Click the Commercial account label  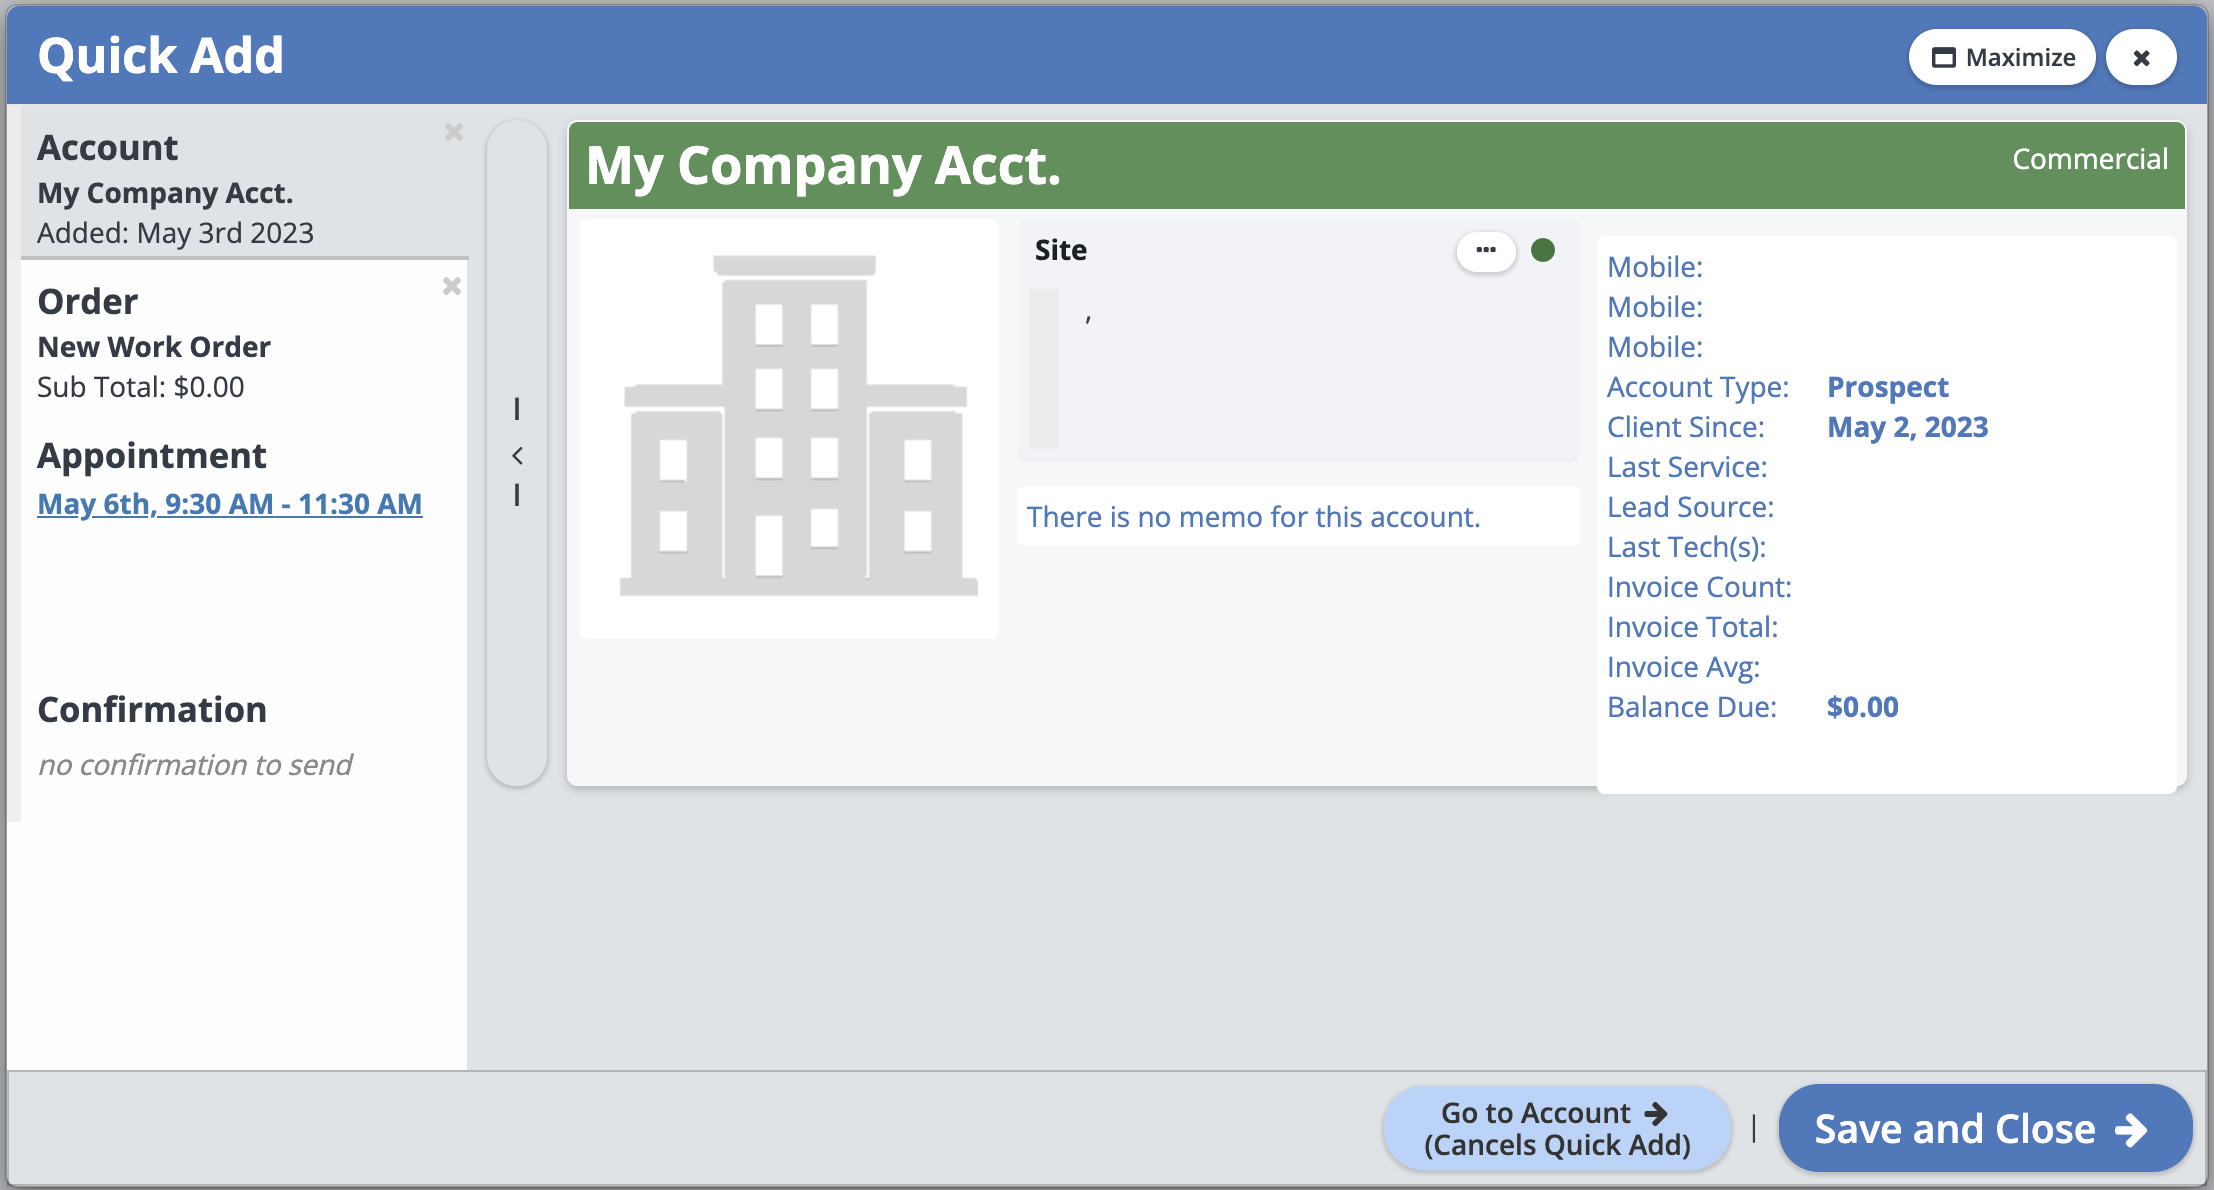[2090, 159]
